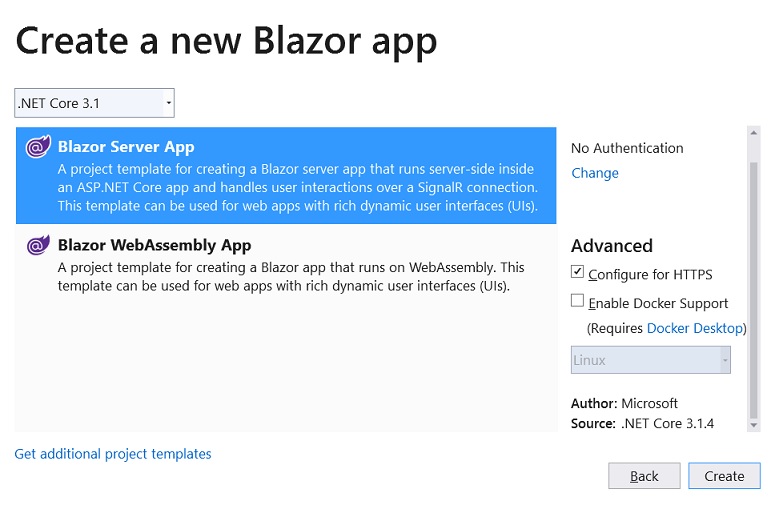Select the Blazor Server App template
Viewport: 775px width, 513px height.
tap(286, 175)
